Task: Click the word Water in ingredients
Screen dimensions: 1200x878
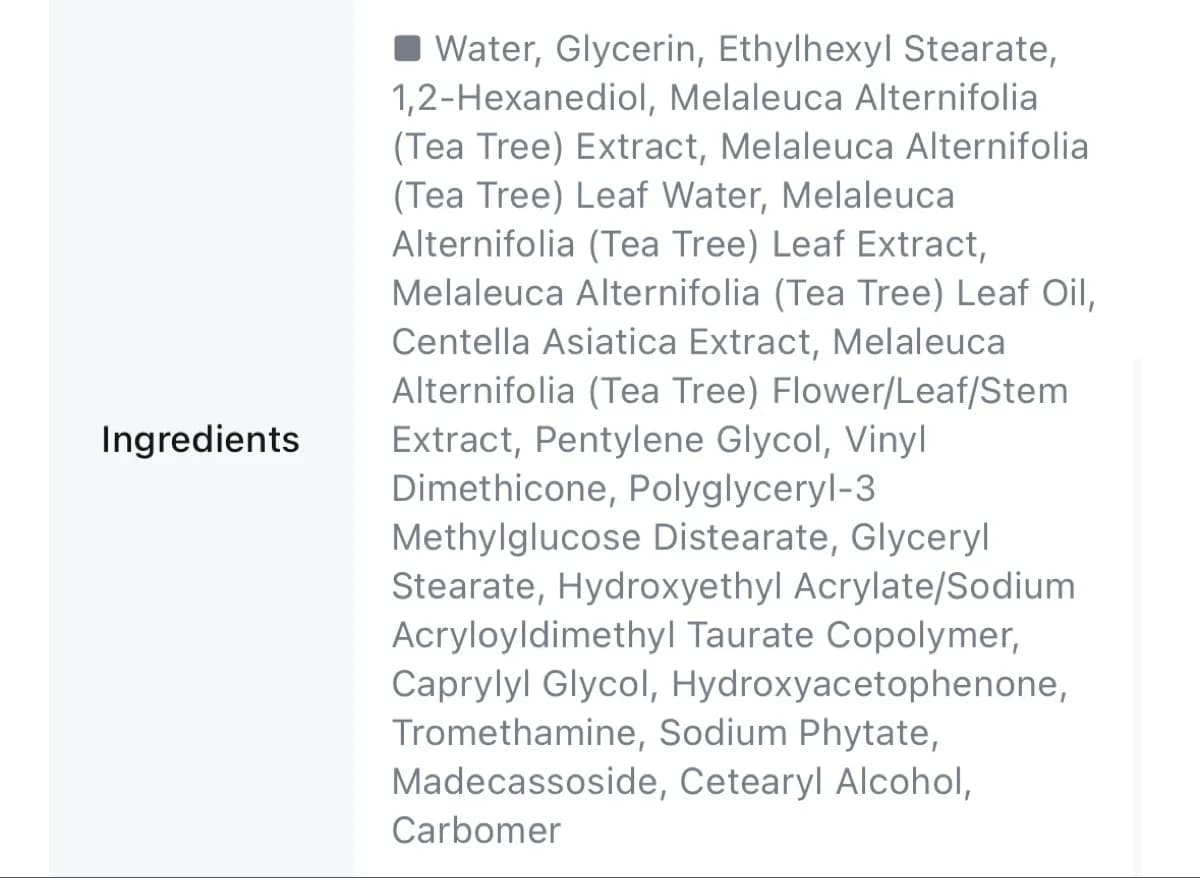Action: pyautogui.click(x=488, y=48)
